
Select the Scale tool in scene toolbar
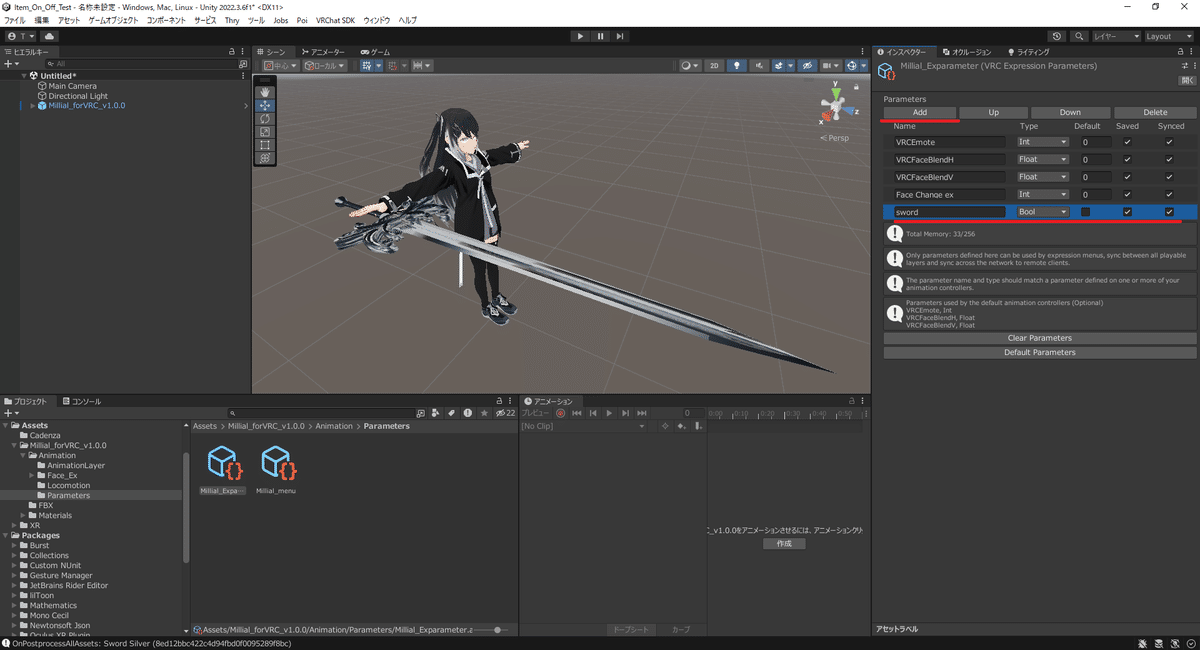pyautogui.click(x=265, y=131)
